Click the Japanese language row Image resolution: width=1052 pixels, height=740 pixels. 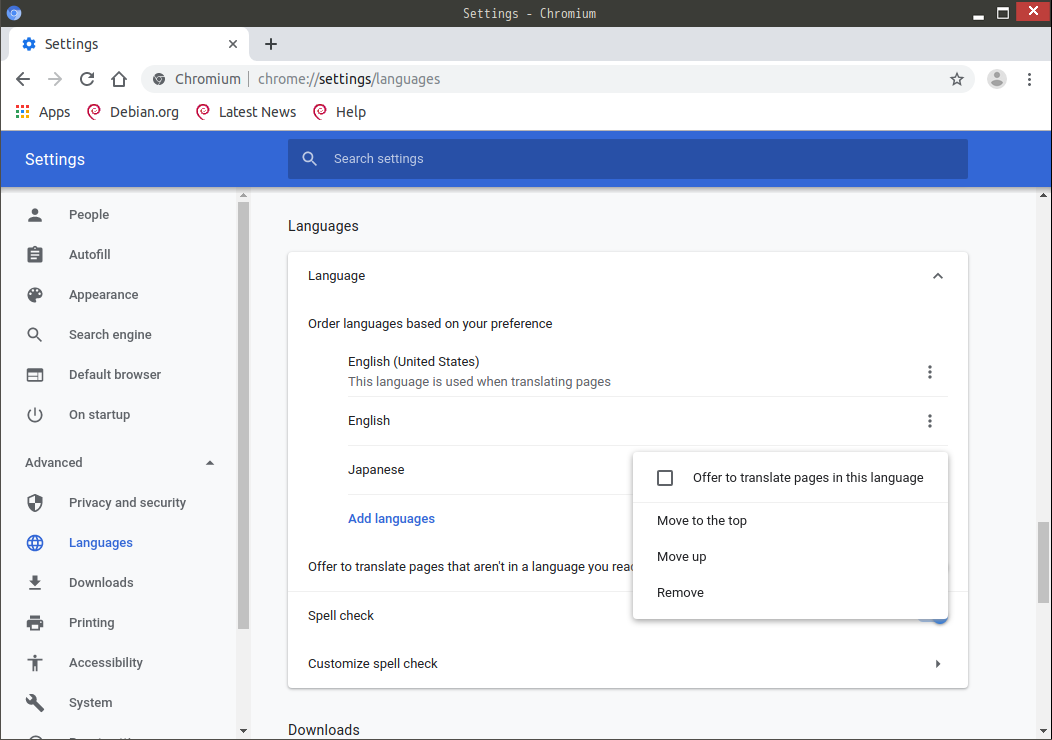coord(490,470)
